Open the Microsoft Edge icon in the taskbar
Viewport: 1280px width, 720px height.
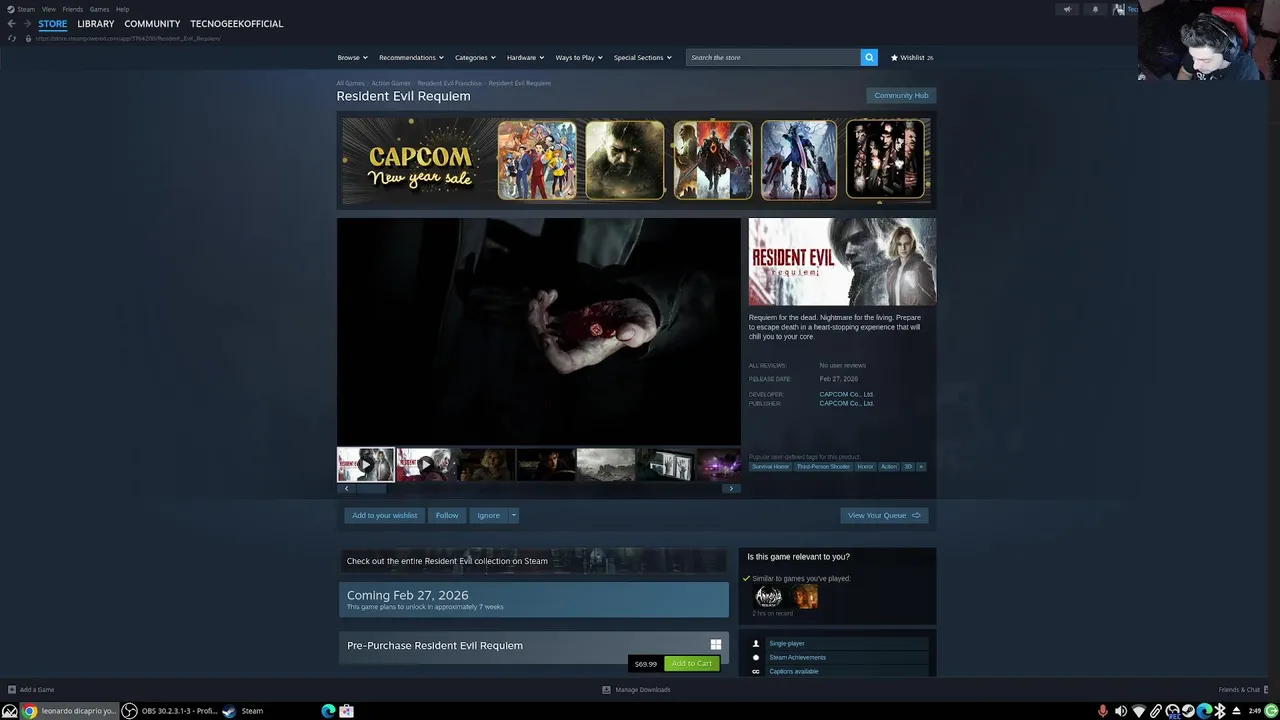tap(328, 711)
